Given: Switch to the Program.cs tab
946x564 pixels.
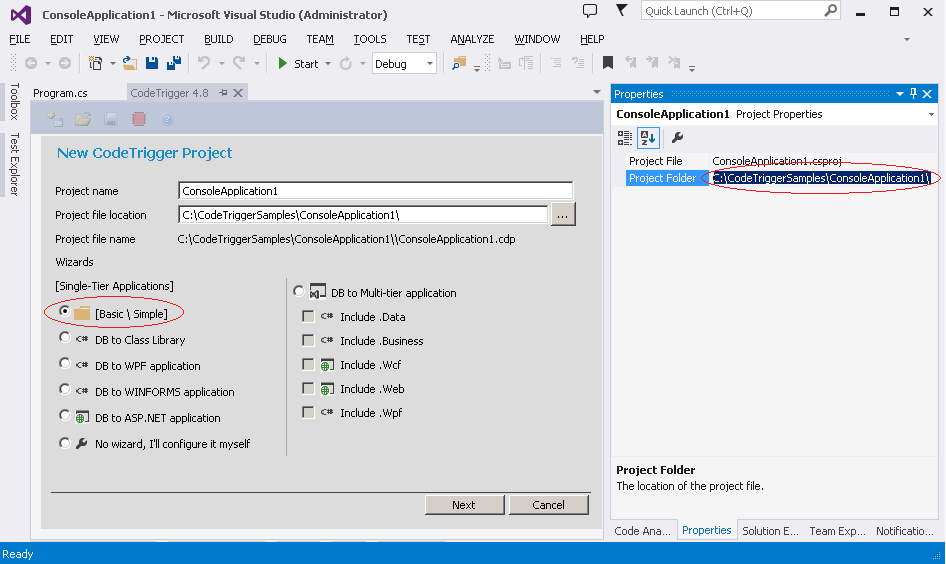Looking at the screenshot, I should (x=60, y=93).
